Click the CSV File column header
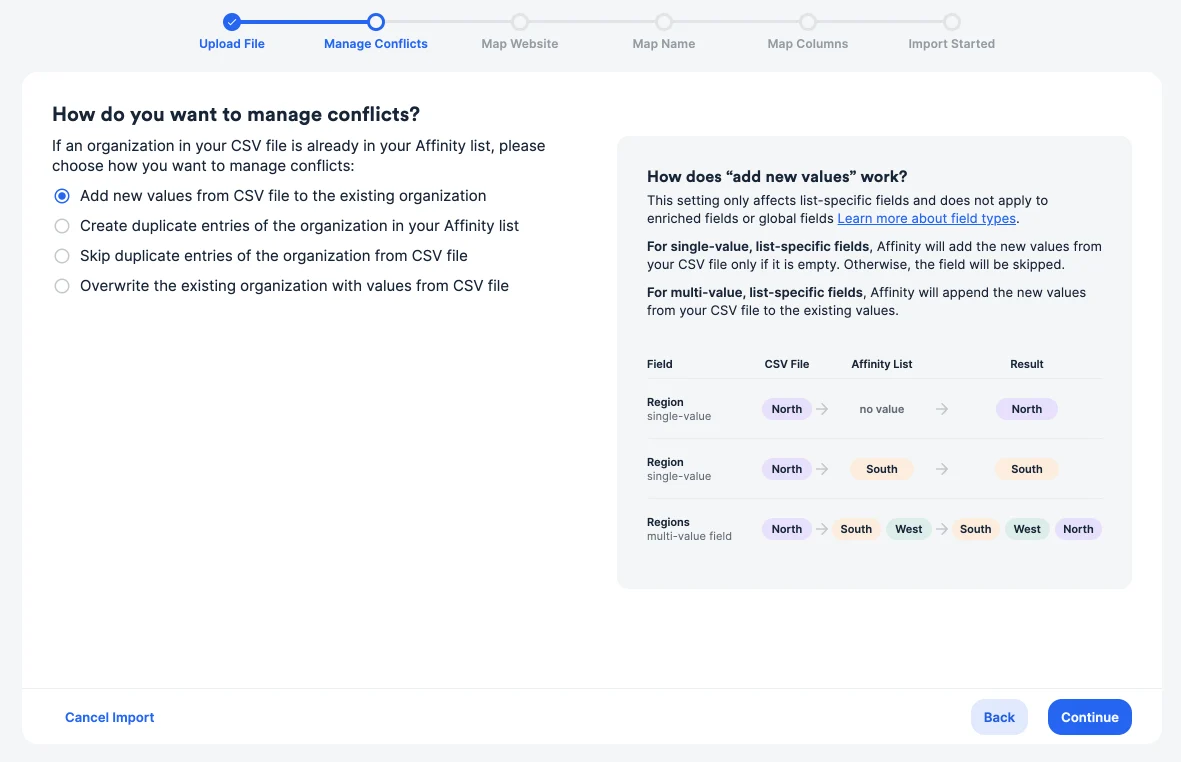The image size is (1181, 762). point(786,364)
